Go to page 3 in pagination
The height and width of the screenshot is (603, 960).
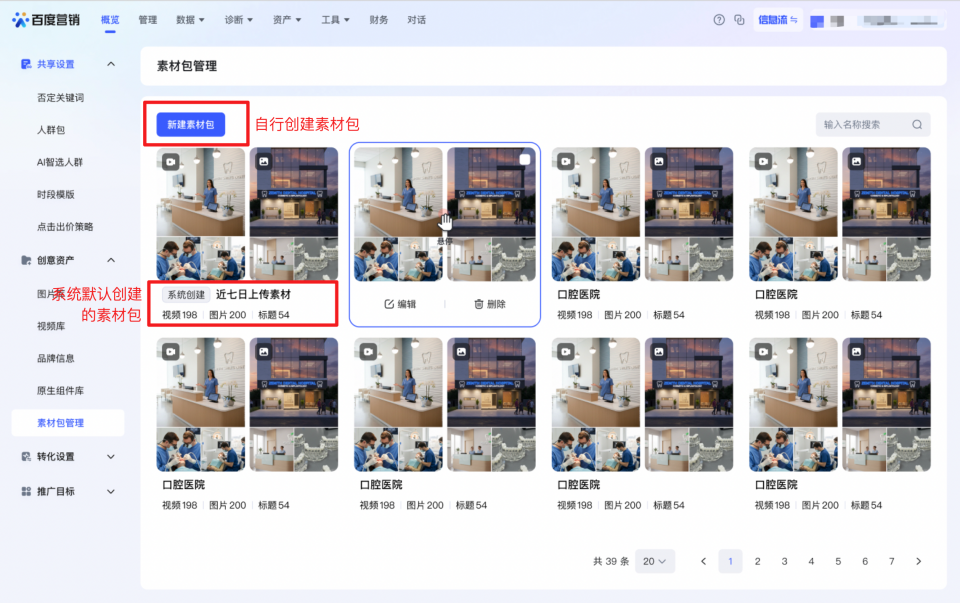click(784, 561)
